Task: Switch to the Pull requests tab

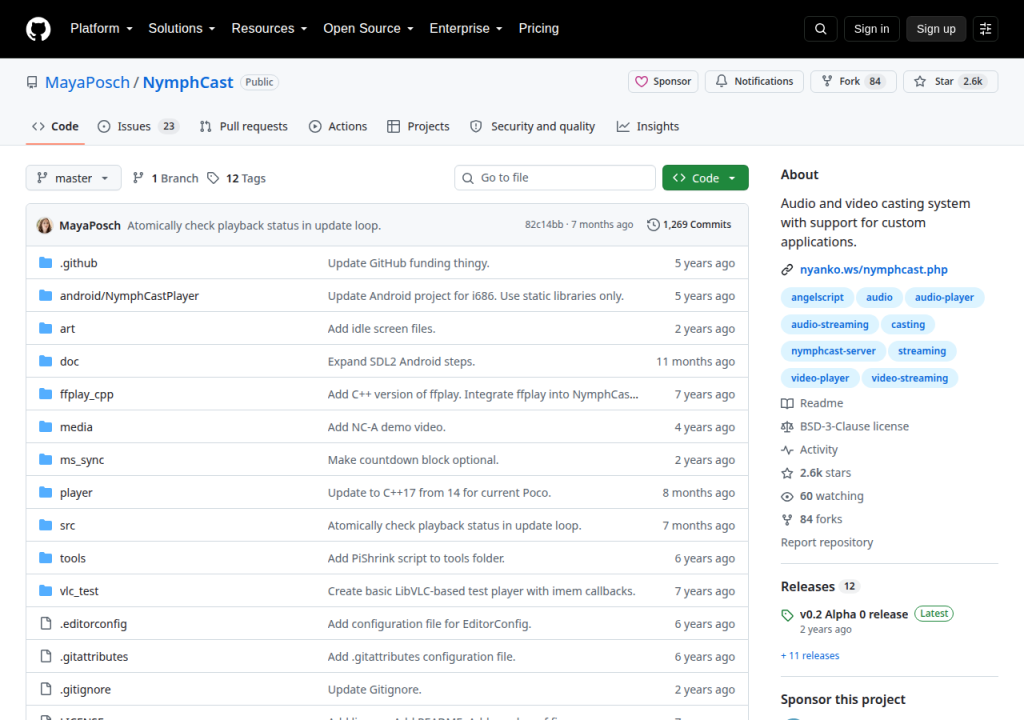Action: coord(244,126)
